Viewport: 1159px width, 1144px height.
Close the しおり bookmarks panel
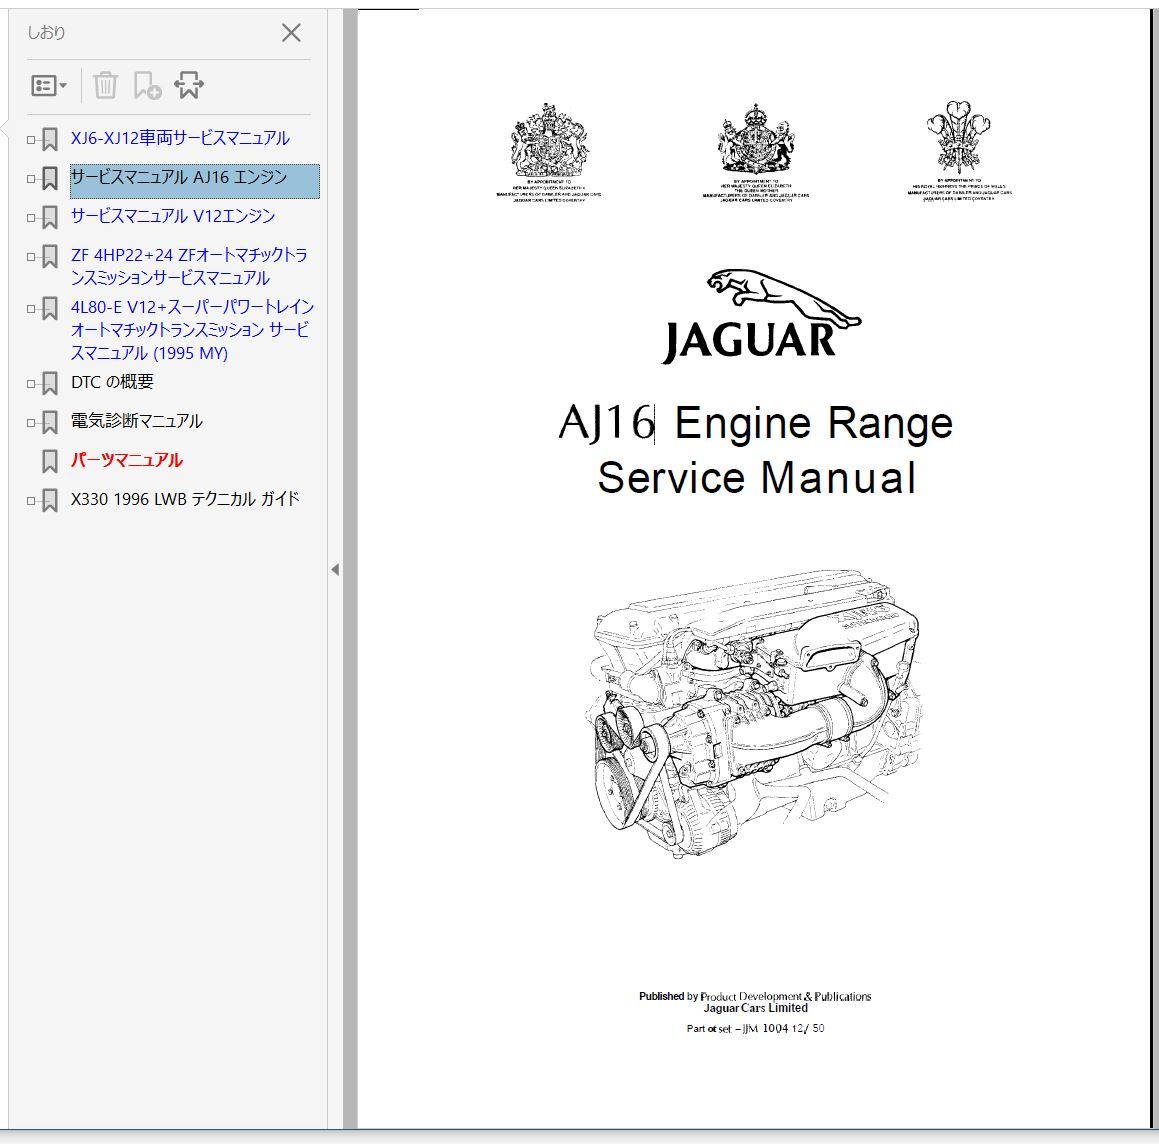point(291,33)
